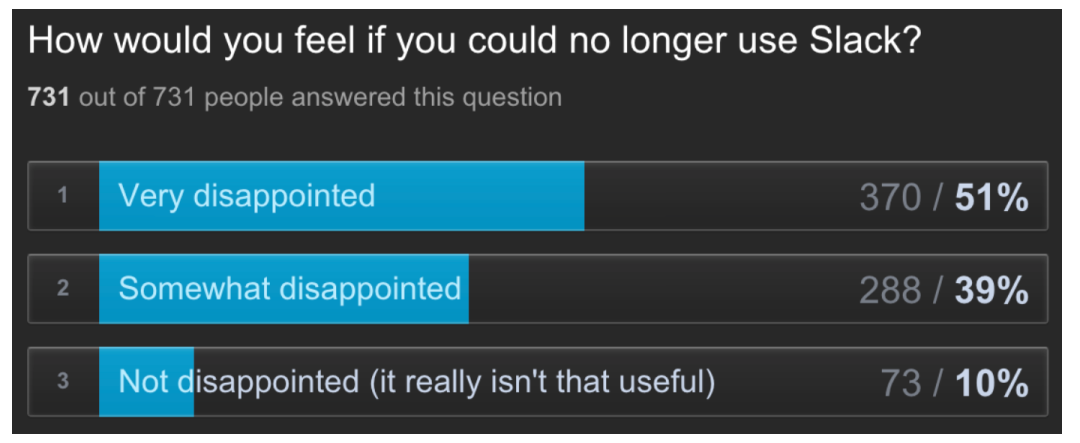Click the bold 10% percentage

(x=991, y=384)
